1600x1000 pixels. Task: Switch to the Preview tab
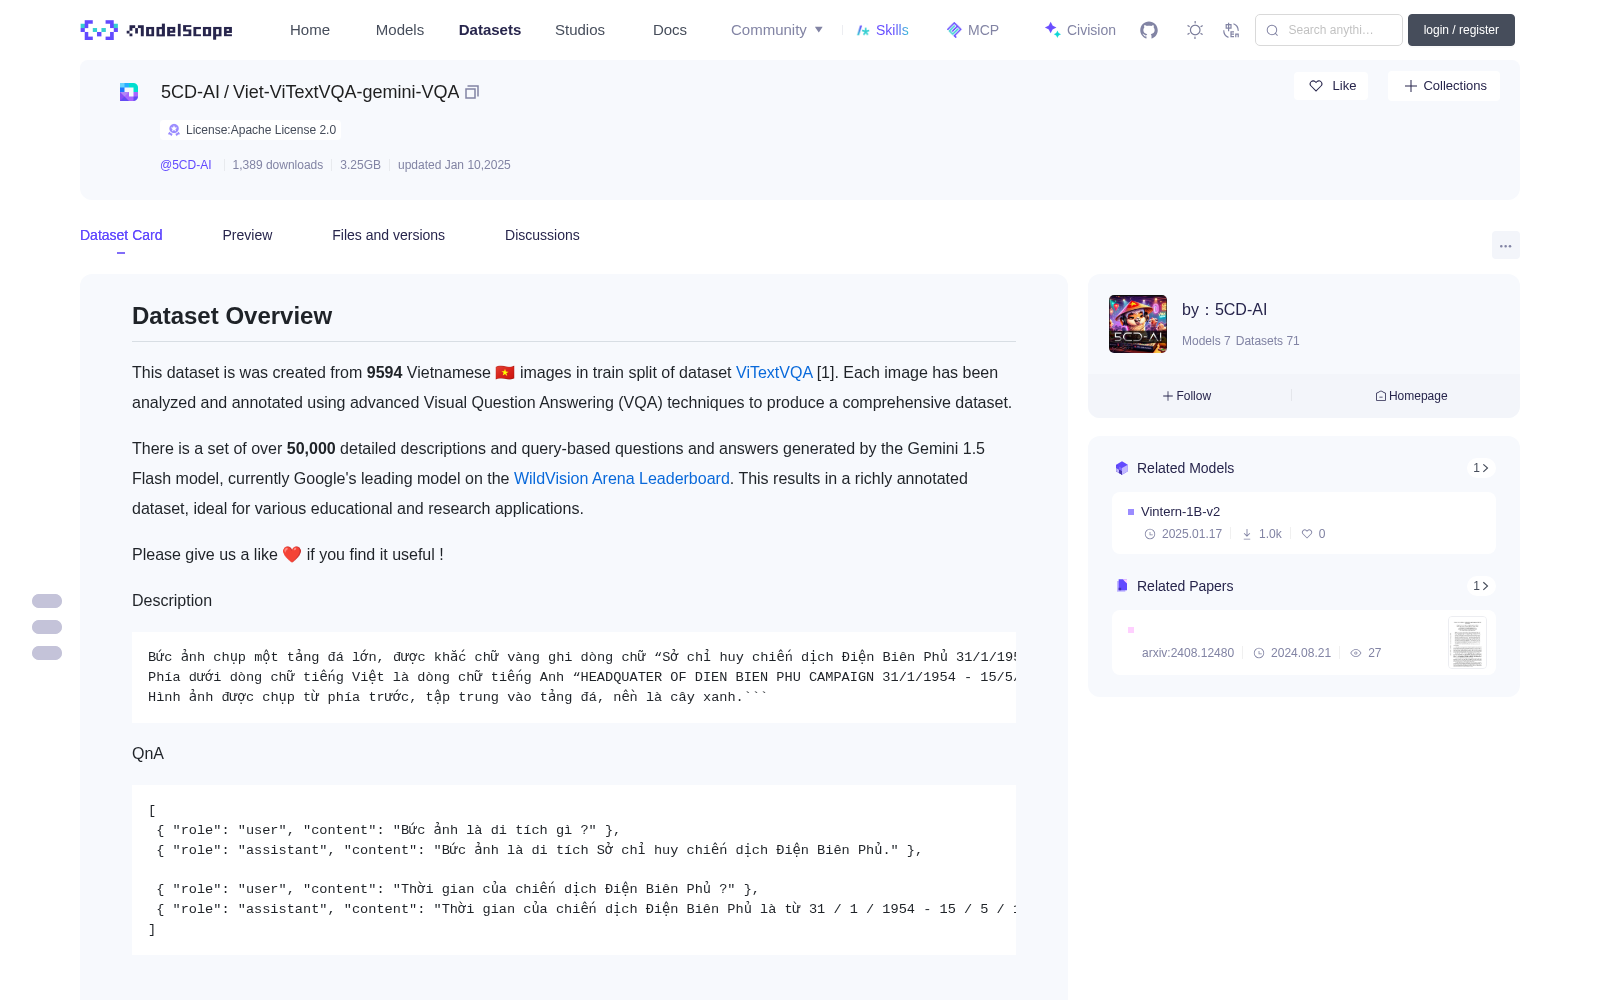tap(247, 235)
